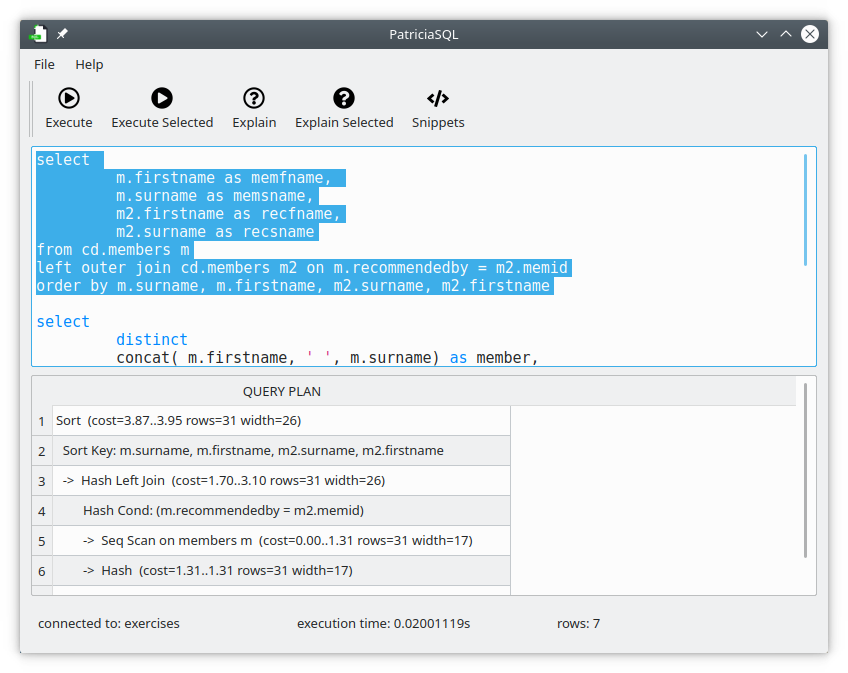
Task: Toggle the pin window icon
Action: [62, 34]
